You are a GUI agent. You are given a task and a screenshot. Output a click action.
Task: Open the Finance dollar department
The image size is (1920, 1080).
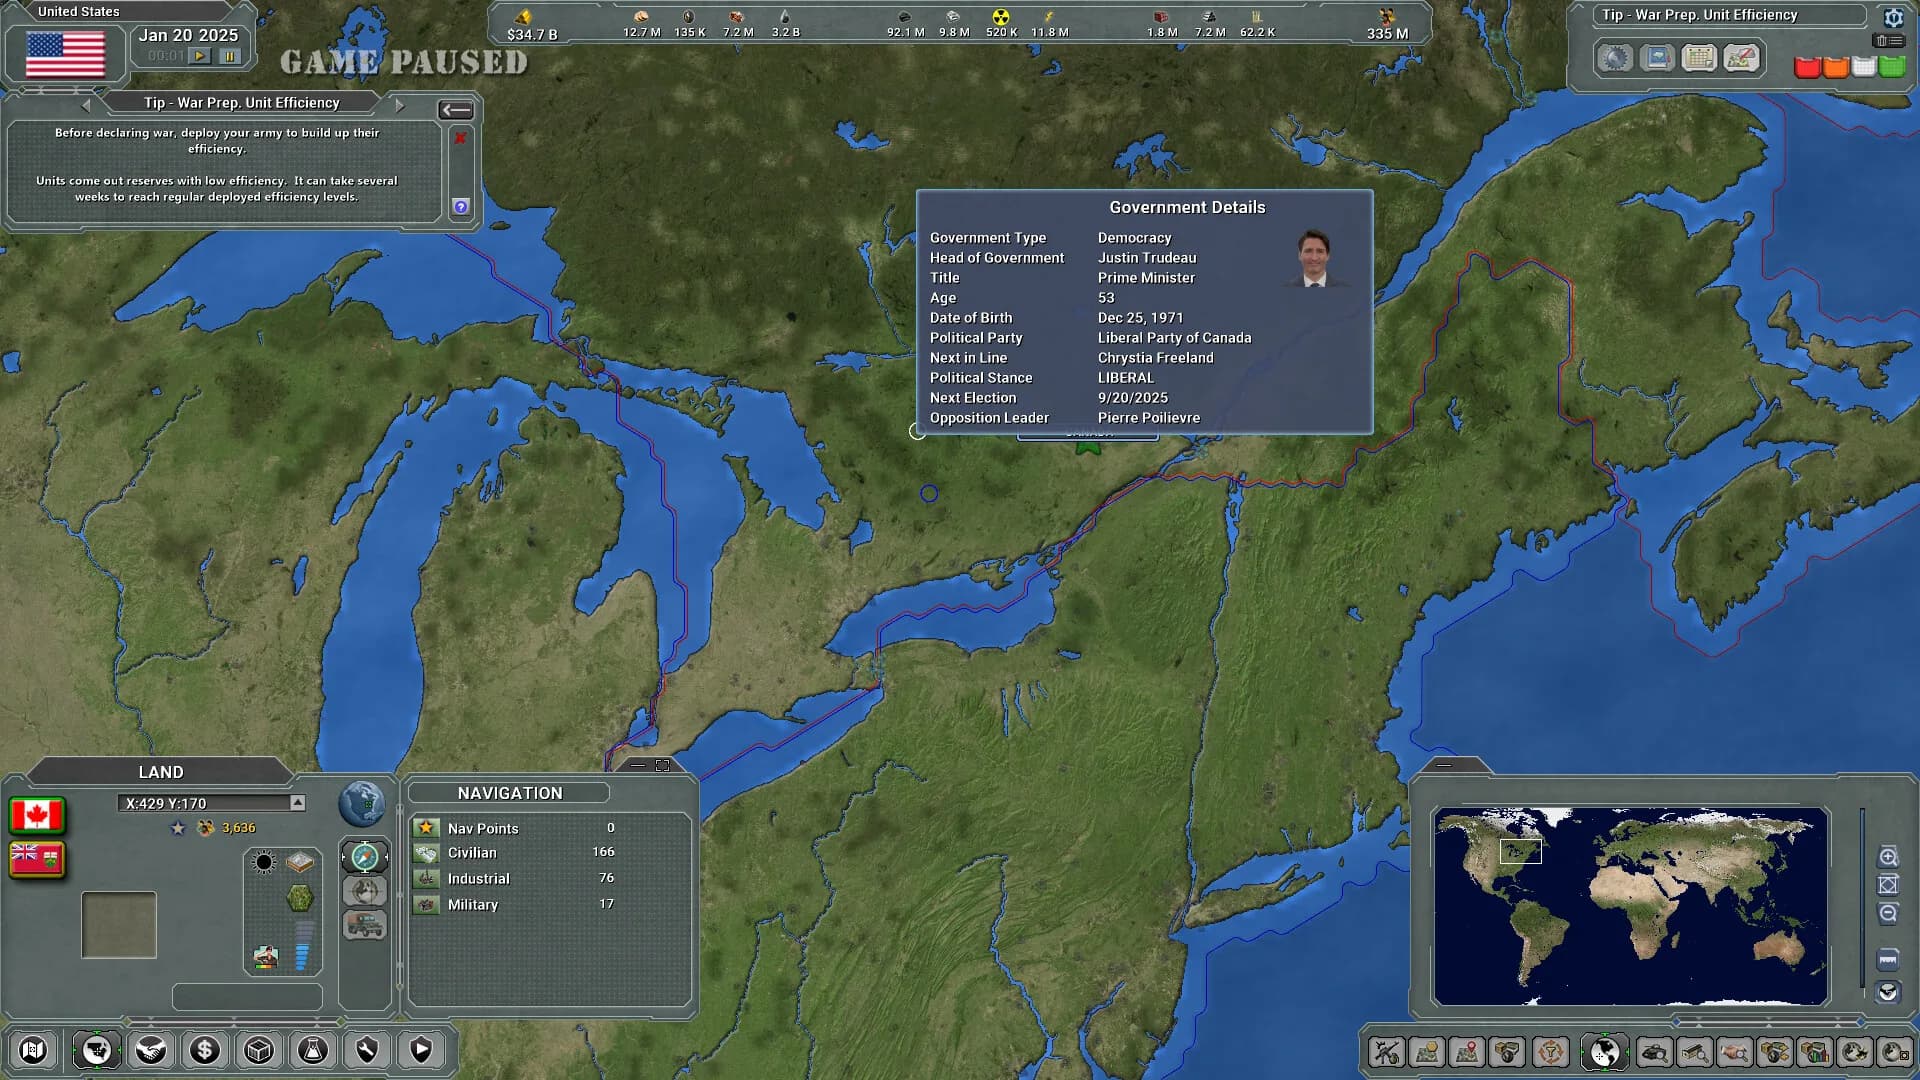pyautogui.click(x=205, y=1050)
